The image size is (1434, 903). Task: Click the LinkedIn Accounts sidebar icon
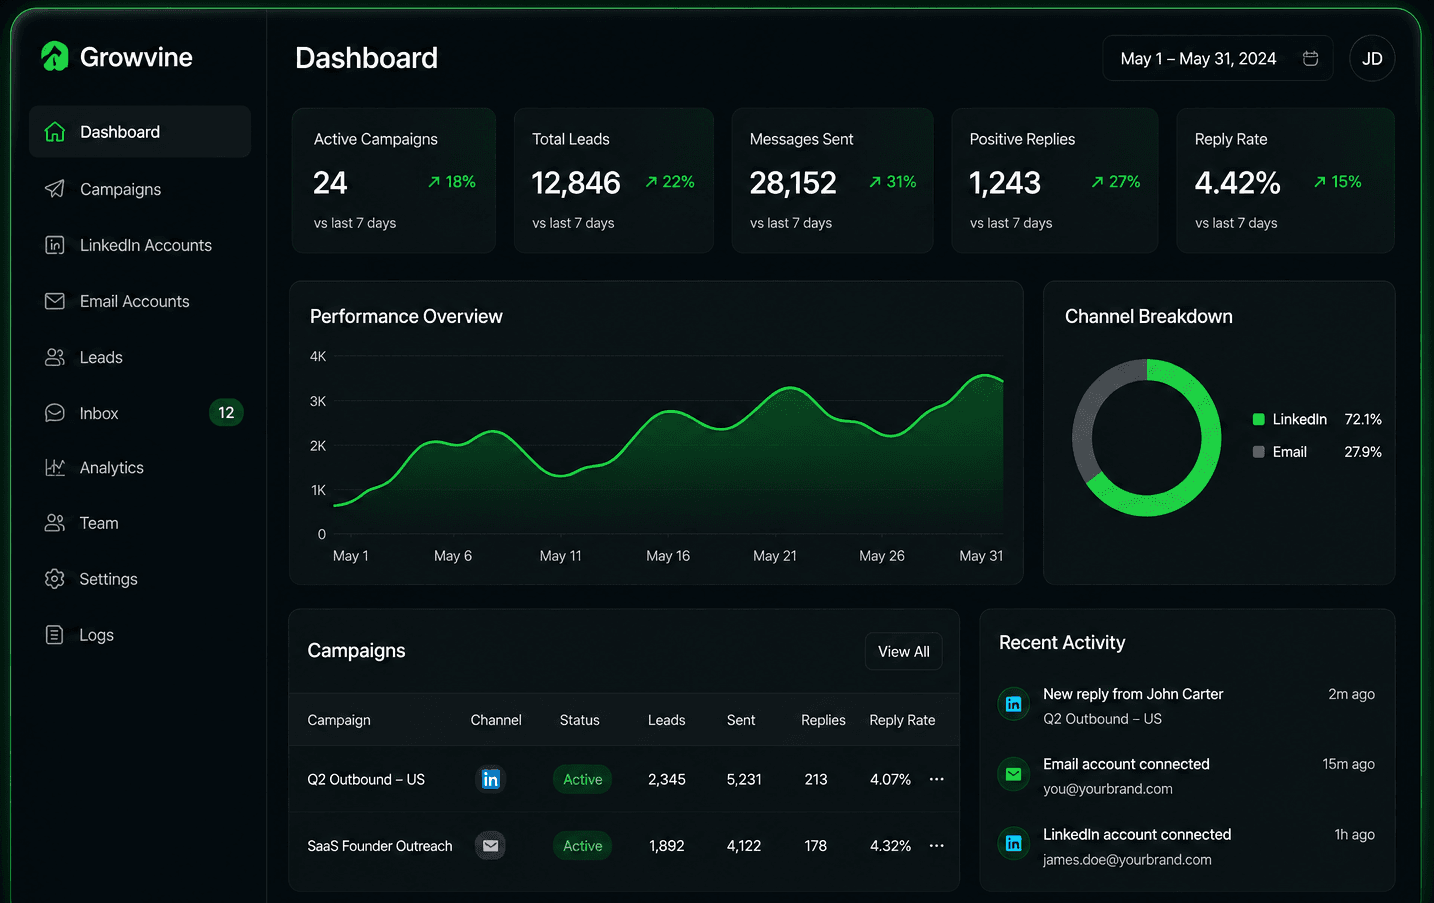point(55,245)
